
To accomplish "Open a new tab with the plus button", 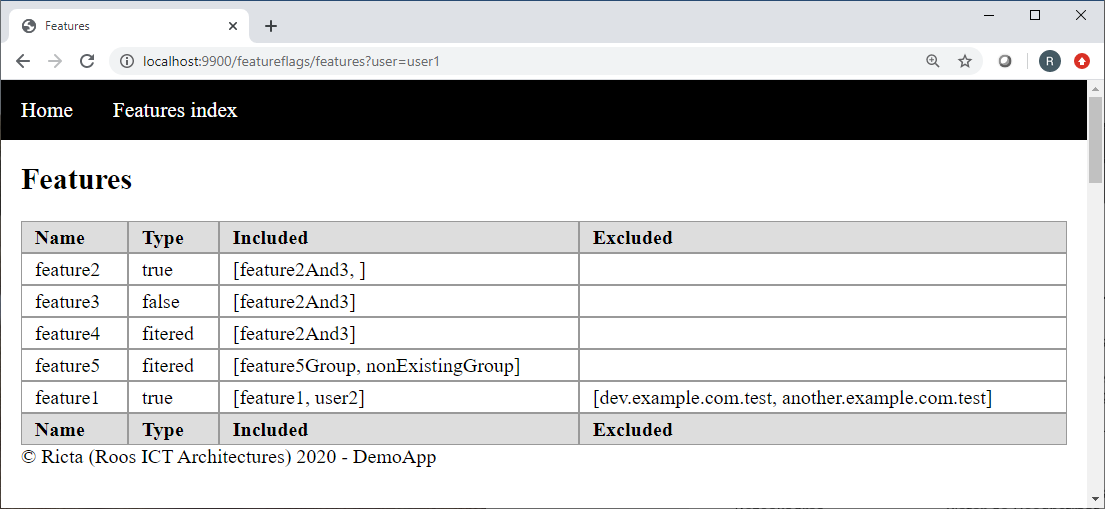I will (271, 26).
